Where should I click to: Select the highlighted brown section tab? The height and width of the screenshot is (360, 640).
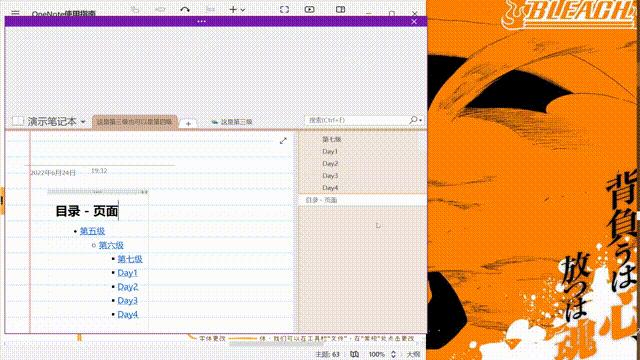point(134,122)
